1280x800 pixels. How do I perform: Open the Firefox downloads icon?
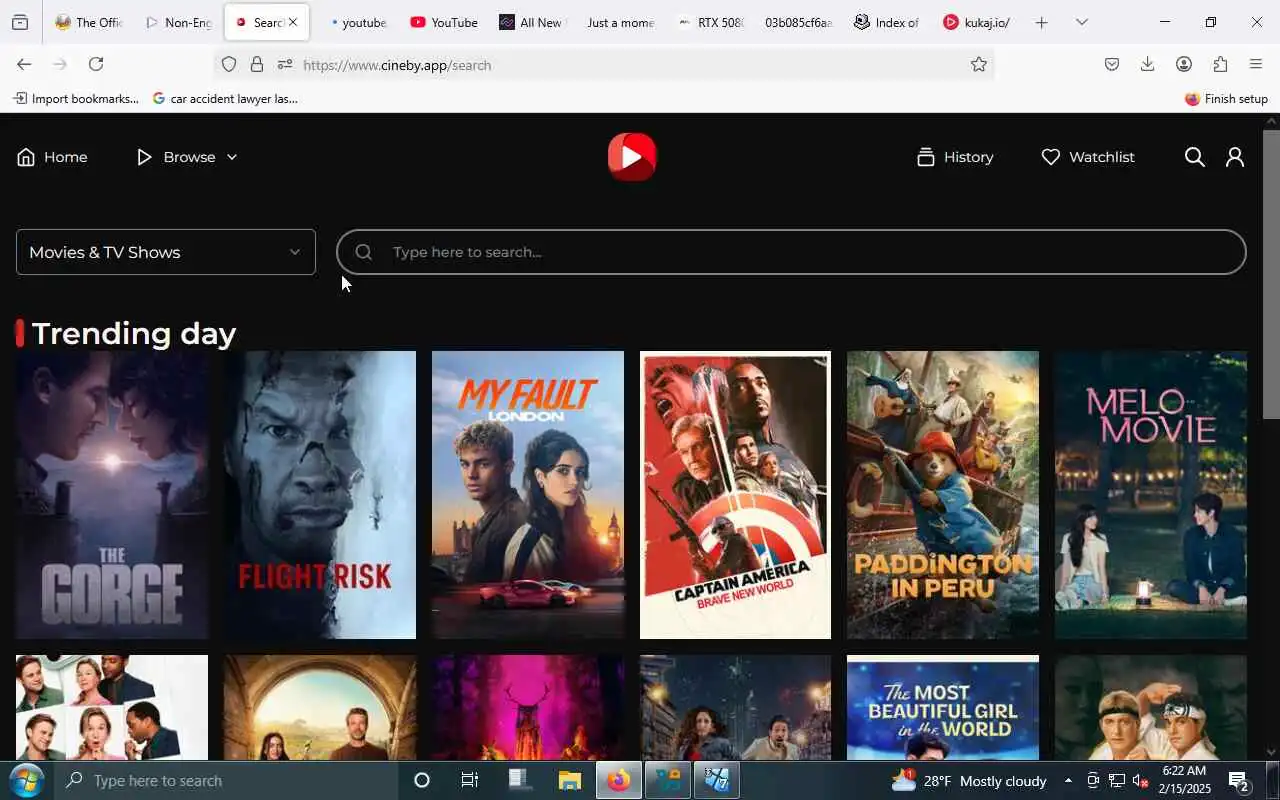click(x=1148, y=64)
